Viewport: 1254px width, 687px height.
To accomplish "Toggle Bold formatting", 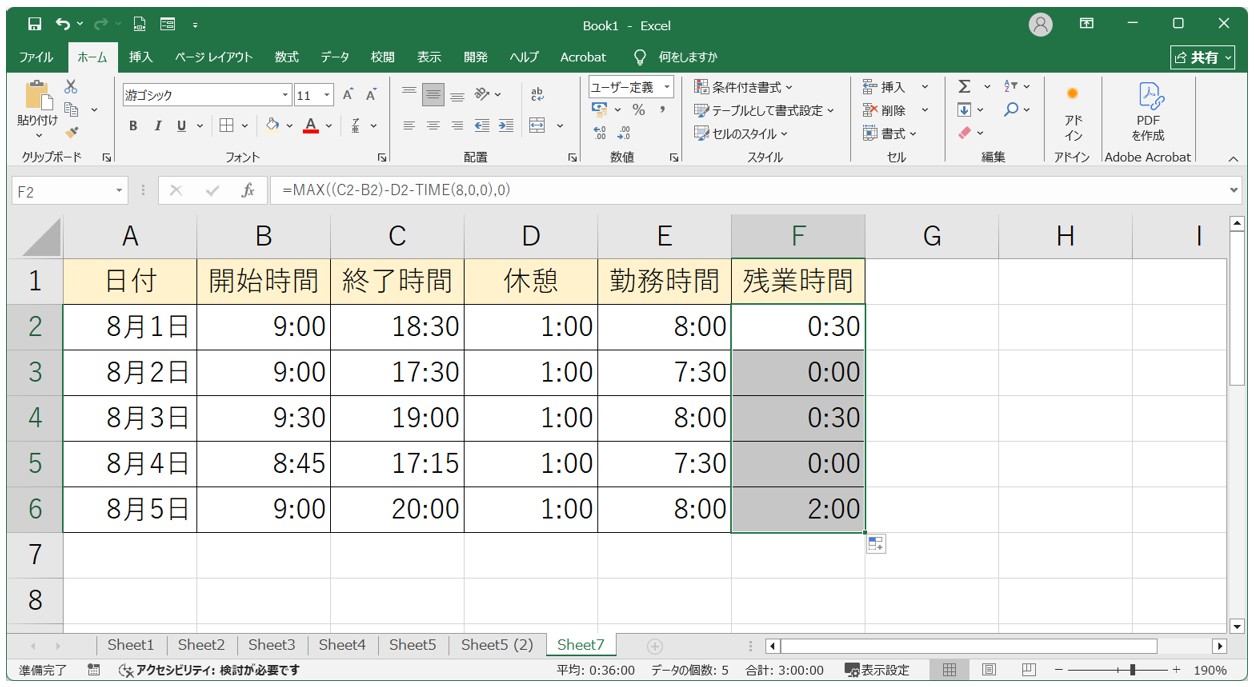I will (133, 126).
